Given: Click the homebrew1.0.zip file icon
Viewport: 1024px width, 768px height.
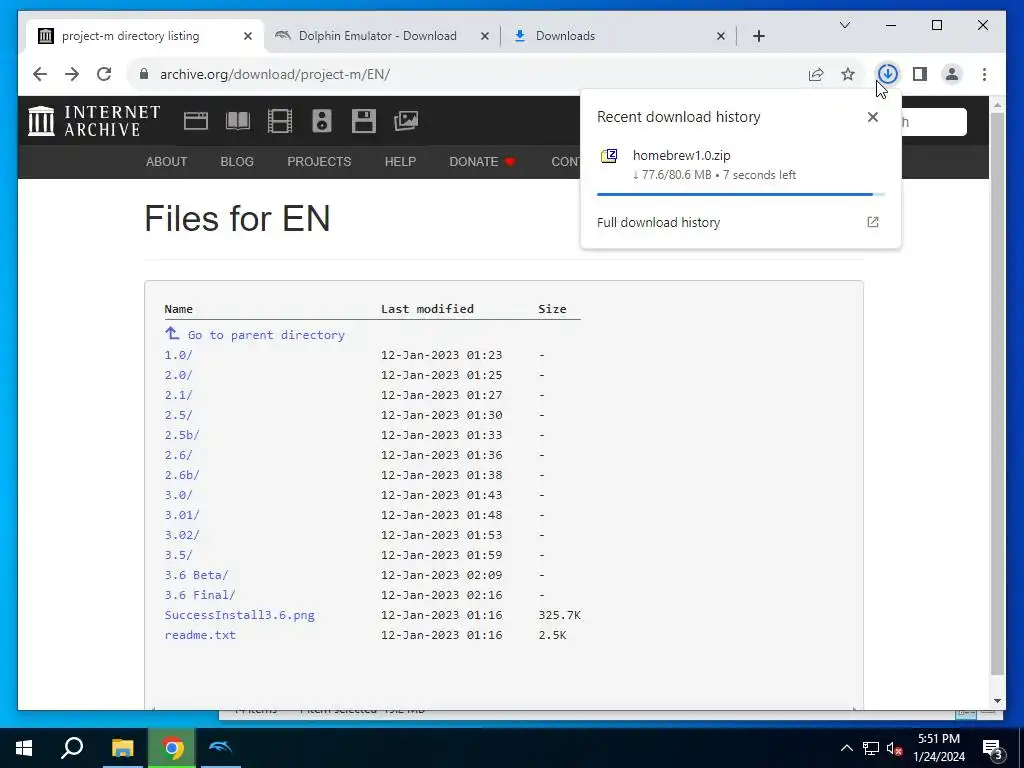Looking at the screenshot, I should pos(609,156).
